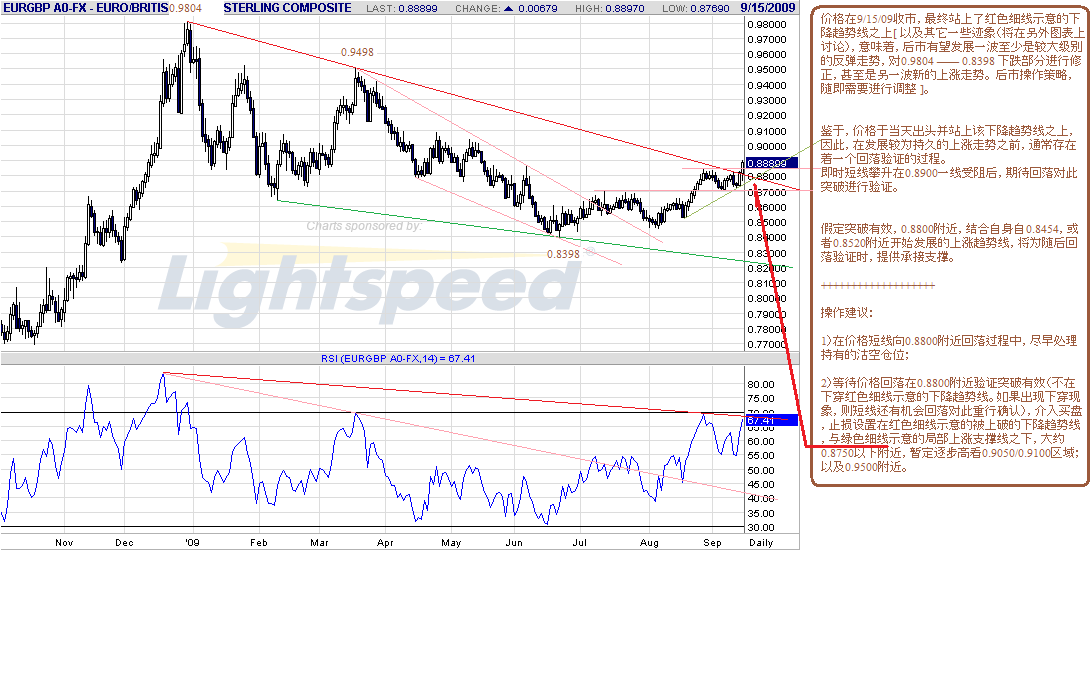Click the Apr label on time axis
The height and width of the screenshot is (699, 1091).
click(385, 543)
